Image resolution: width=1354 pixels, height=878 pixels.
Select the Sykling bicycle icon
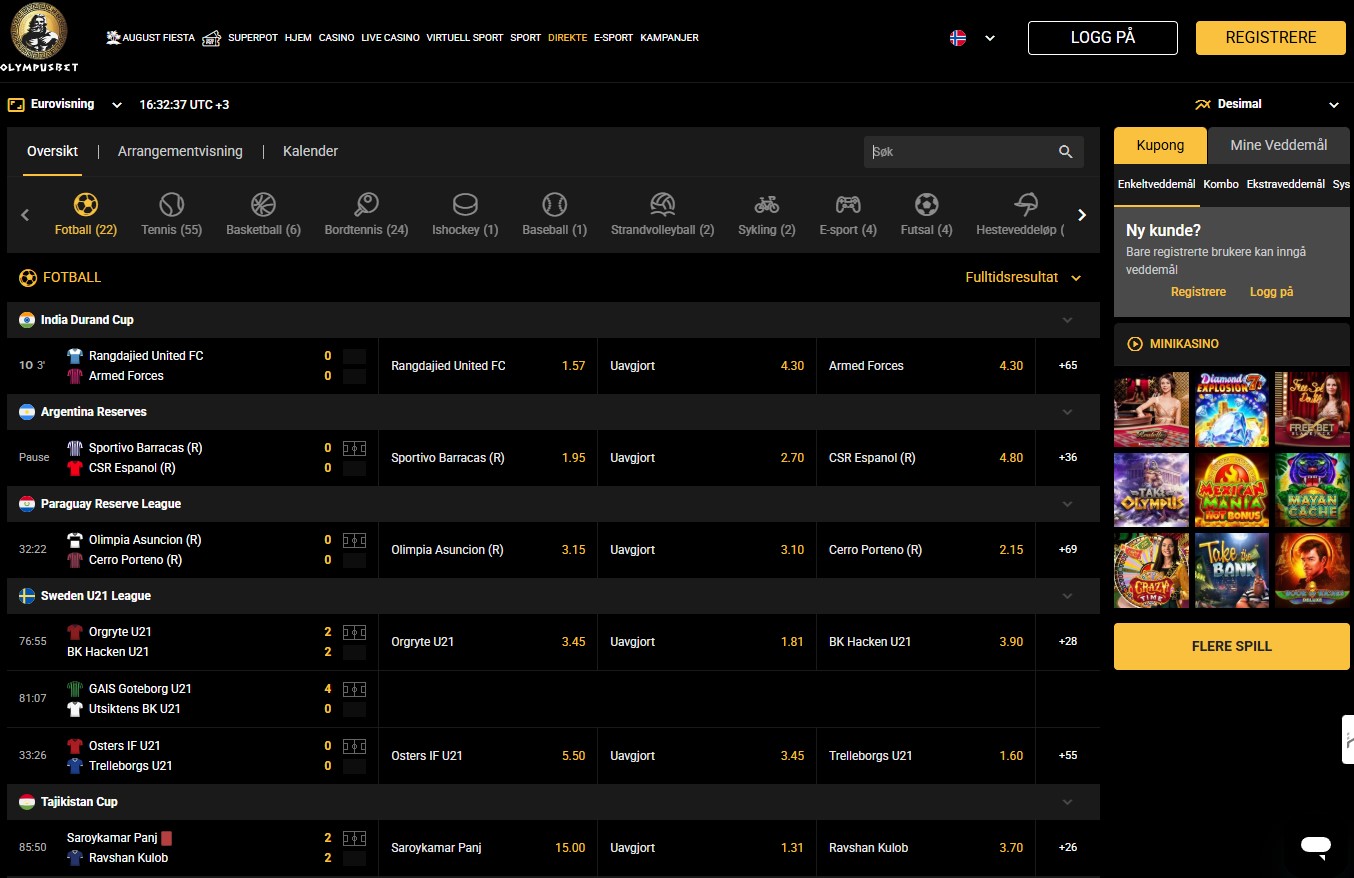(767, 205)
